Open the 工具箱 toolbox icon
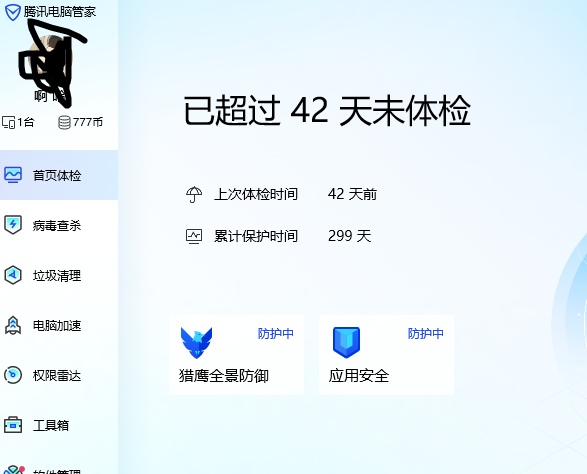Viewport: 587px width, 474px height. tap(13, 425)
